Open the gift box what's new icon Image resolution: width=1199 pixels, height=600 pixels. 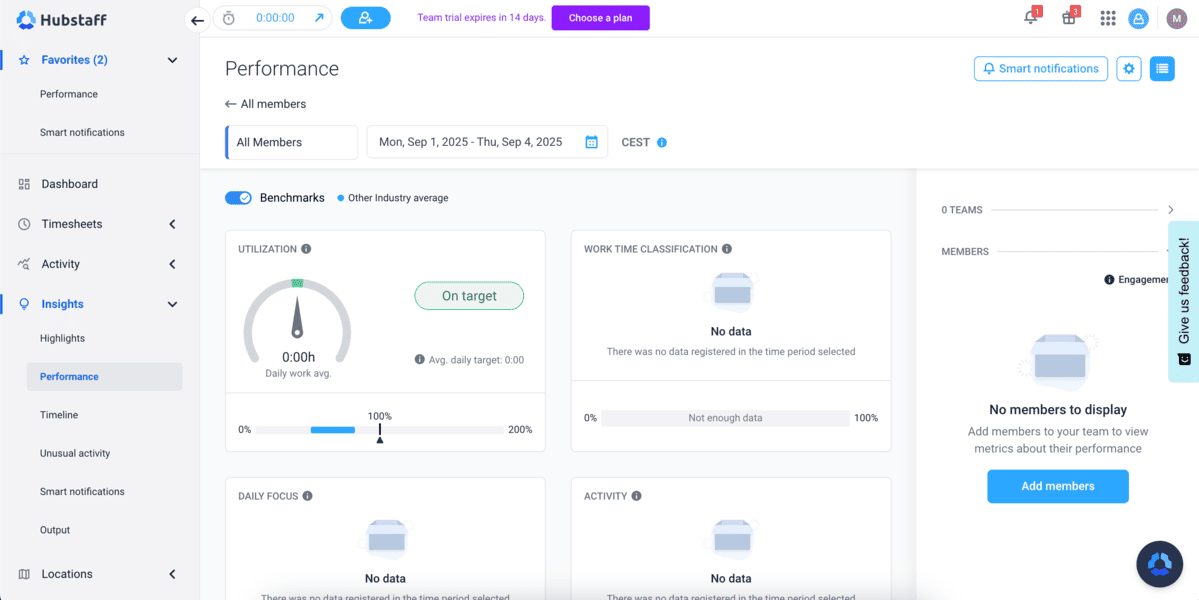coord(1068,18)
